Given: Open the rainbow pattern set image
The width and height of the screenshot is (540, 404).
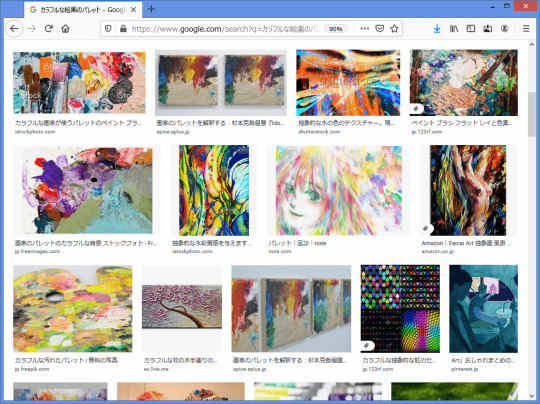Looking at the screenshot, I should 400,309.
